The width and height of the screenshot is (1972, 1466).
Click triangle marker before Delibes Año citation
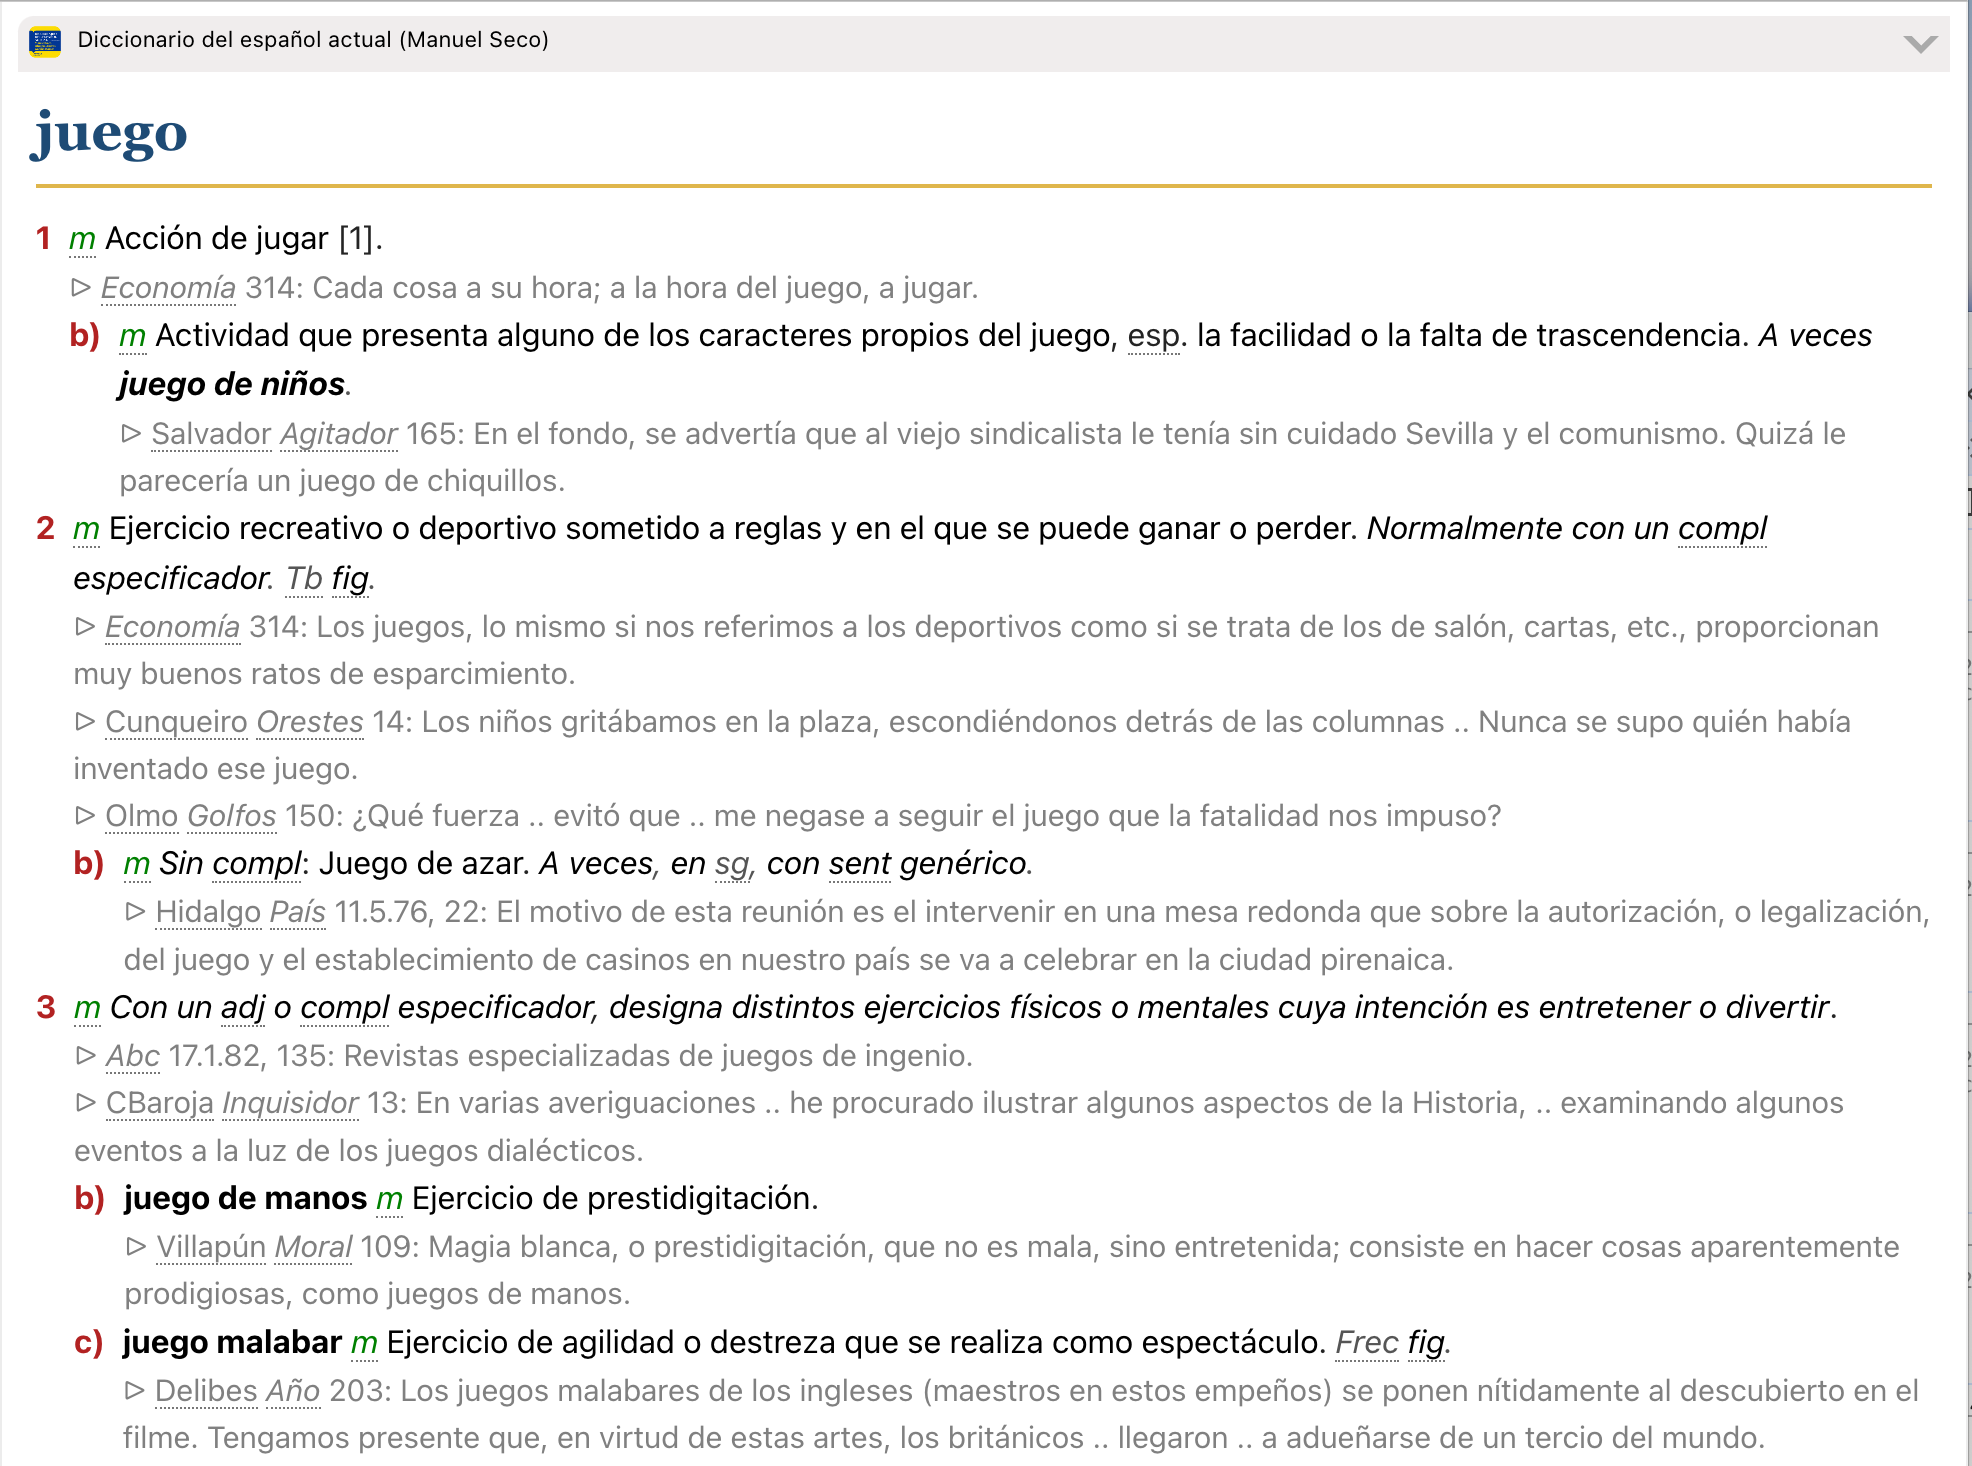(x=135, y=1391)
